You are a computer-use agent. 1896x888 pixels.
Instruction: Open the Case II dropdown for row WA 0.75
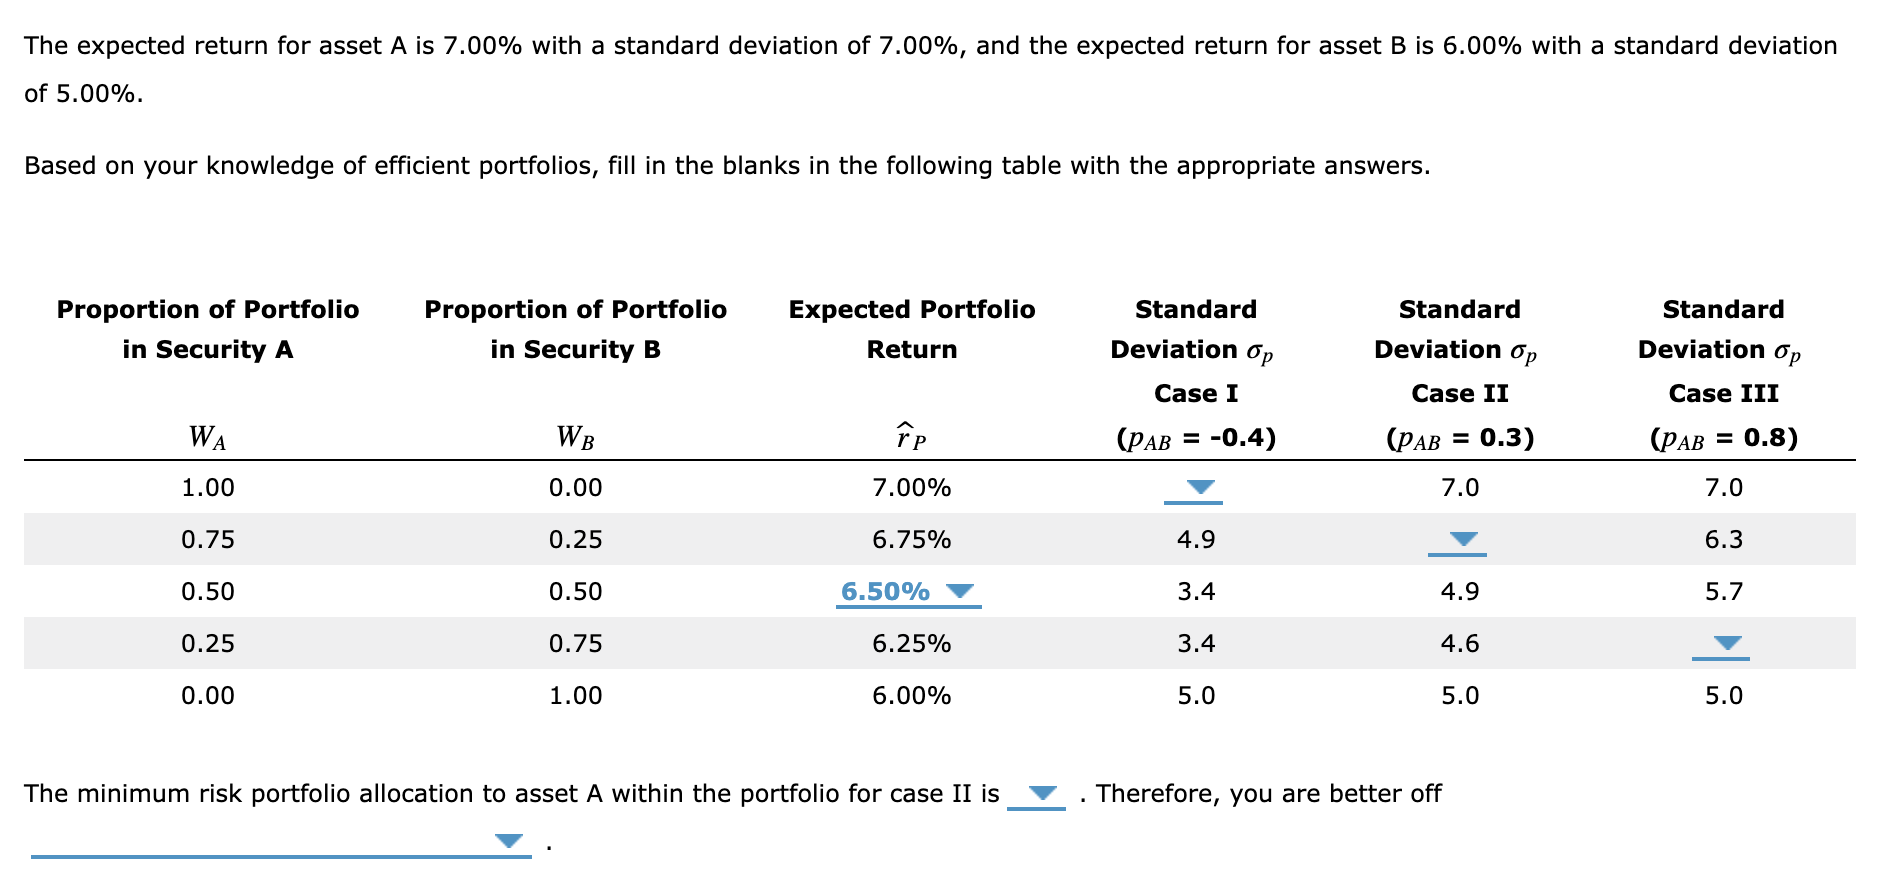[x=1462, y=540]
